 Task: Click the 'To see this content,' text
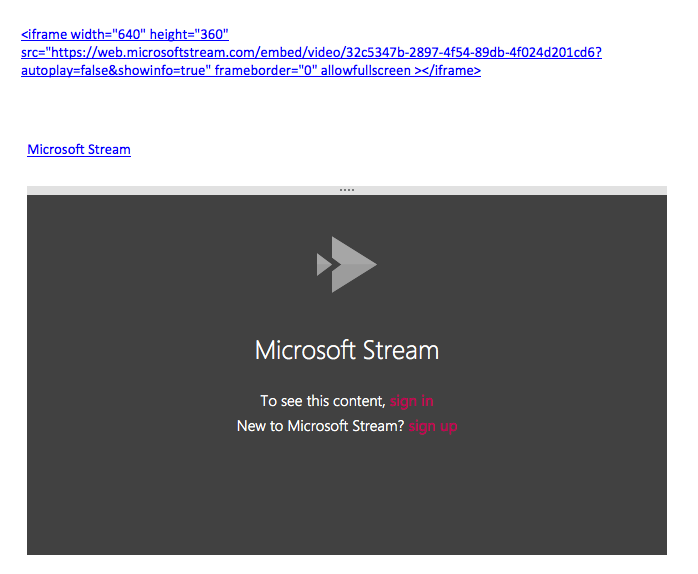[323, 401]
